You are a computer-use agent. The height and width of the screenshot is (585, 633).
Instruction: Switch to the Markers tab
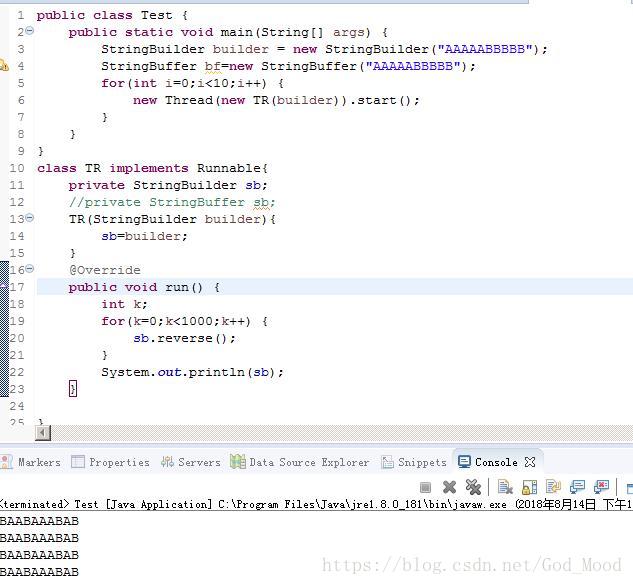click(31, 462)
